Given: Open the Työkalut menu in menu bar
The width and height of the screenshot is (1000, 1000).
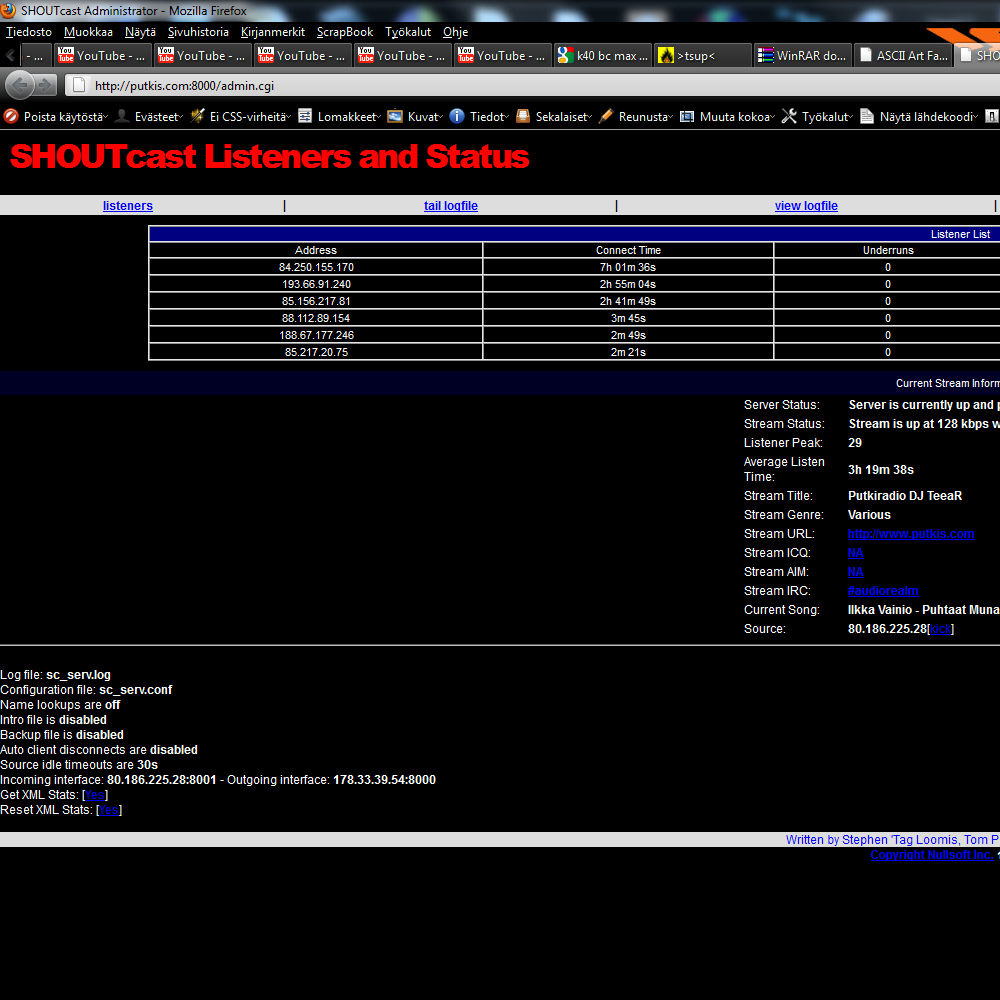Looking at the screenshot, I should point(408,32).
